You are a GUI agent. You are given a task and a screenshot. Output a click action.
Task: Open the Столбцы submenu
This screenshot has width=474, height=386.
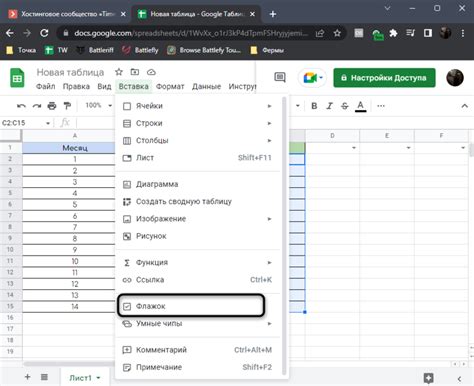coord(199,141)
